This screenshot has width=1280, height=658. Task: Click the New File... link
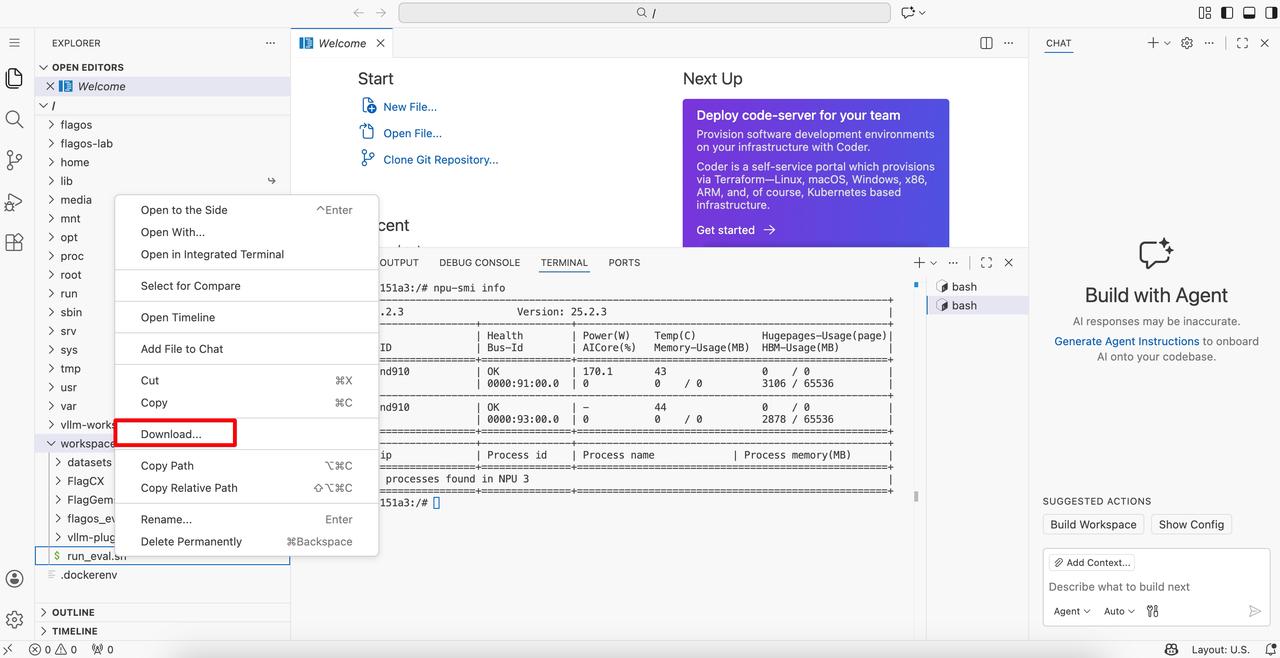410,107
